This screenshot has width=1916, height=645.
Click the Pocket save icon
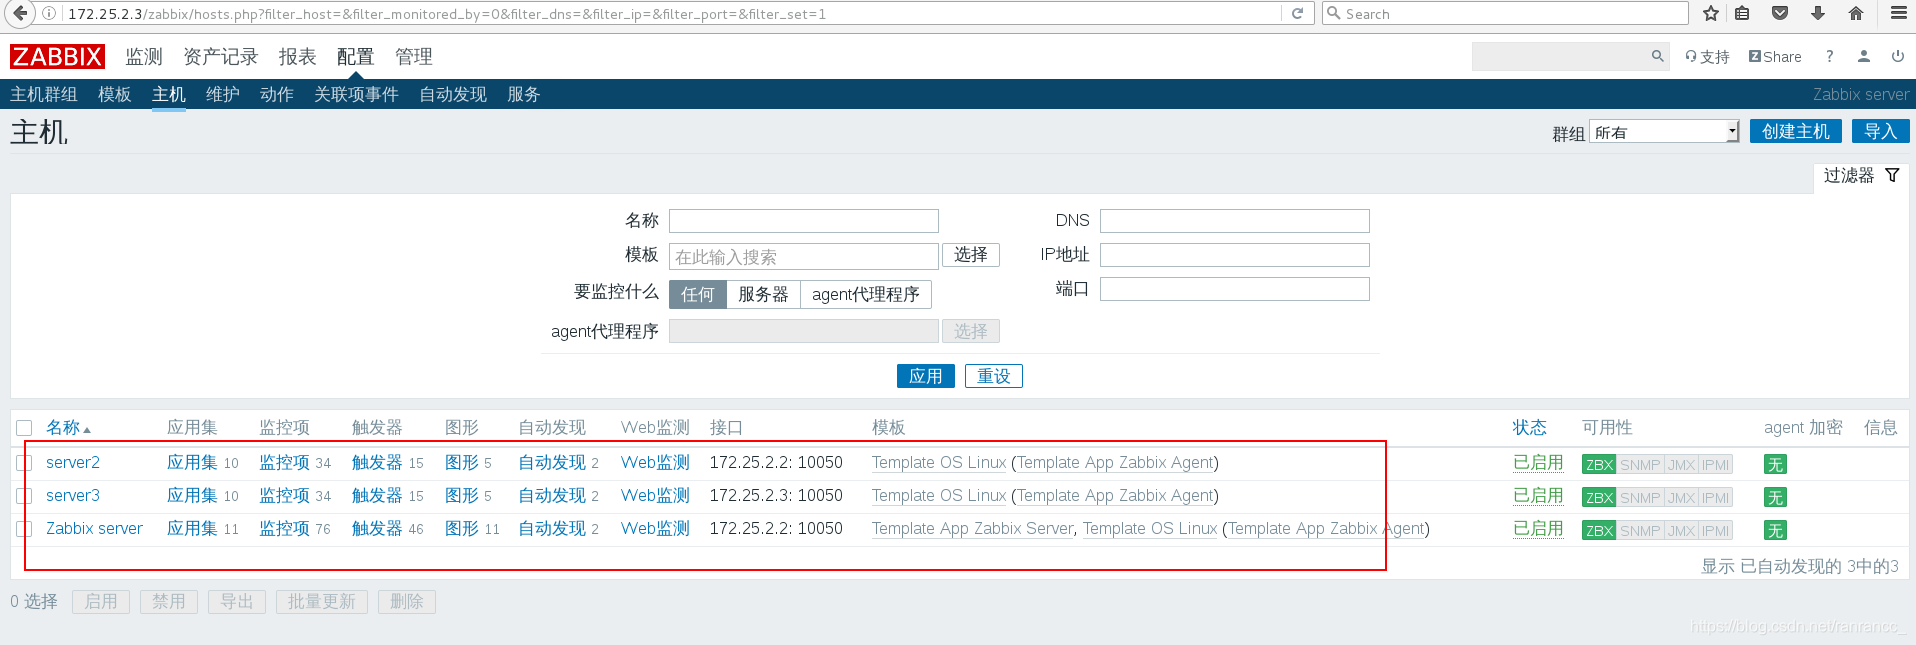1780,13
